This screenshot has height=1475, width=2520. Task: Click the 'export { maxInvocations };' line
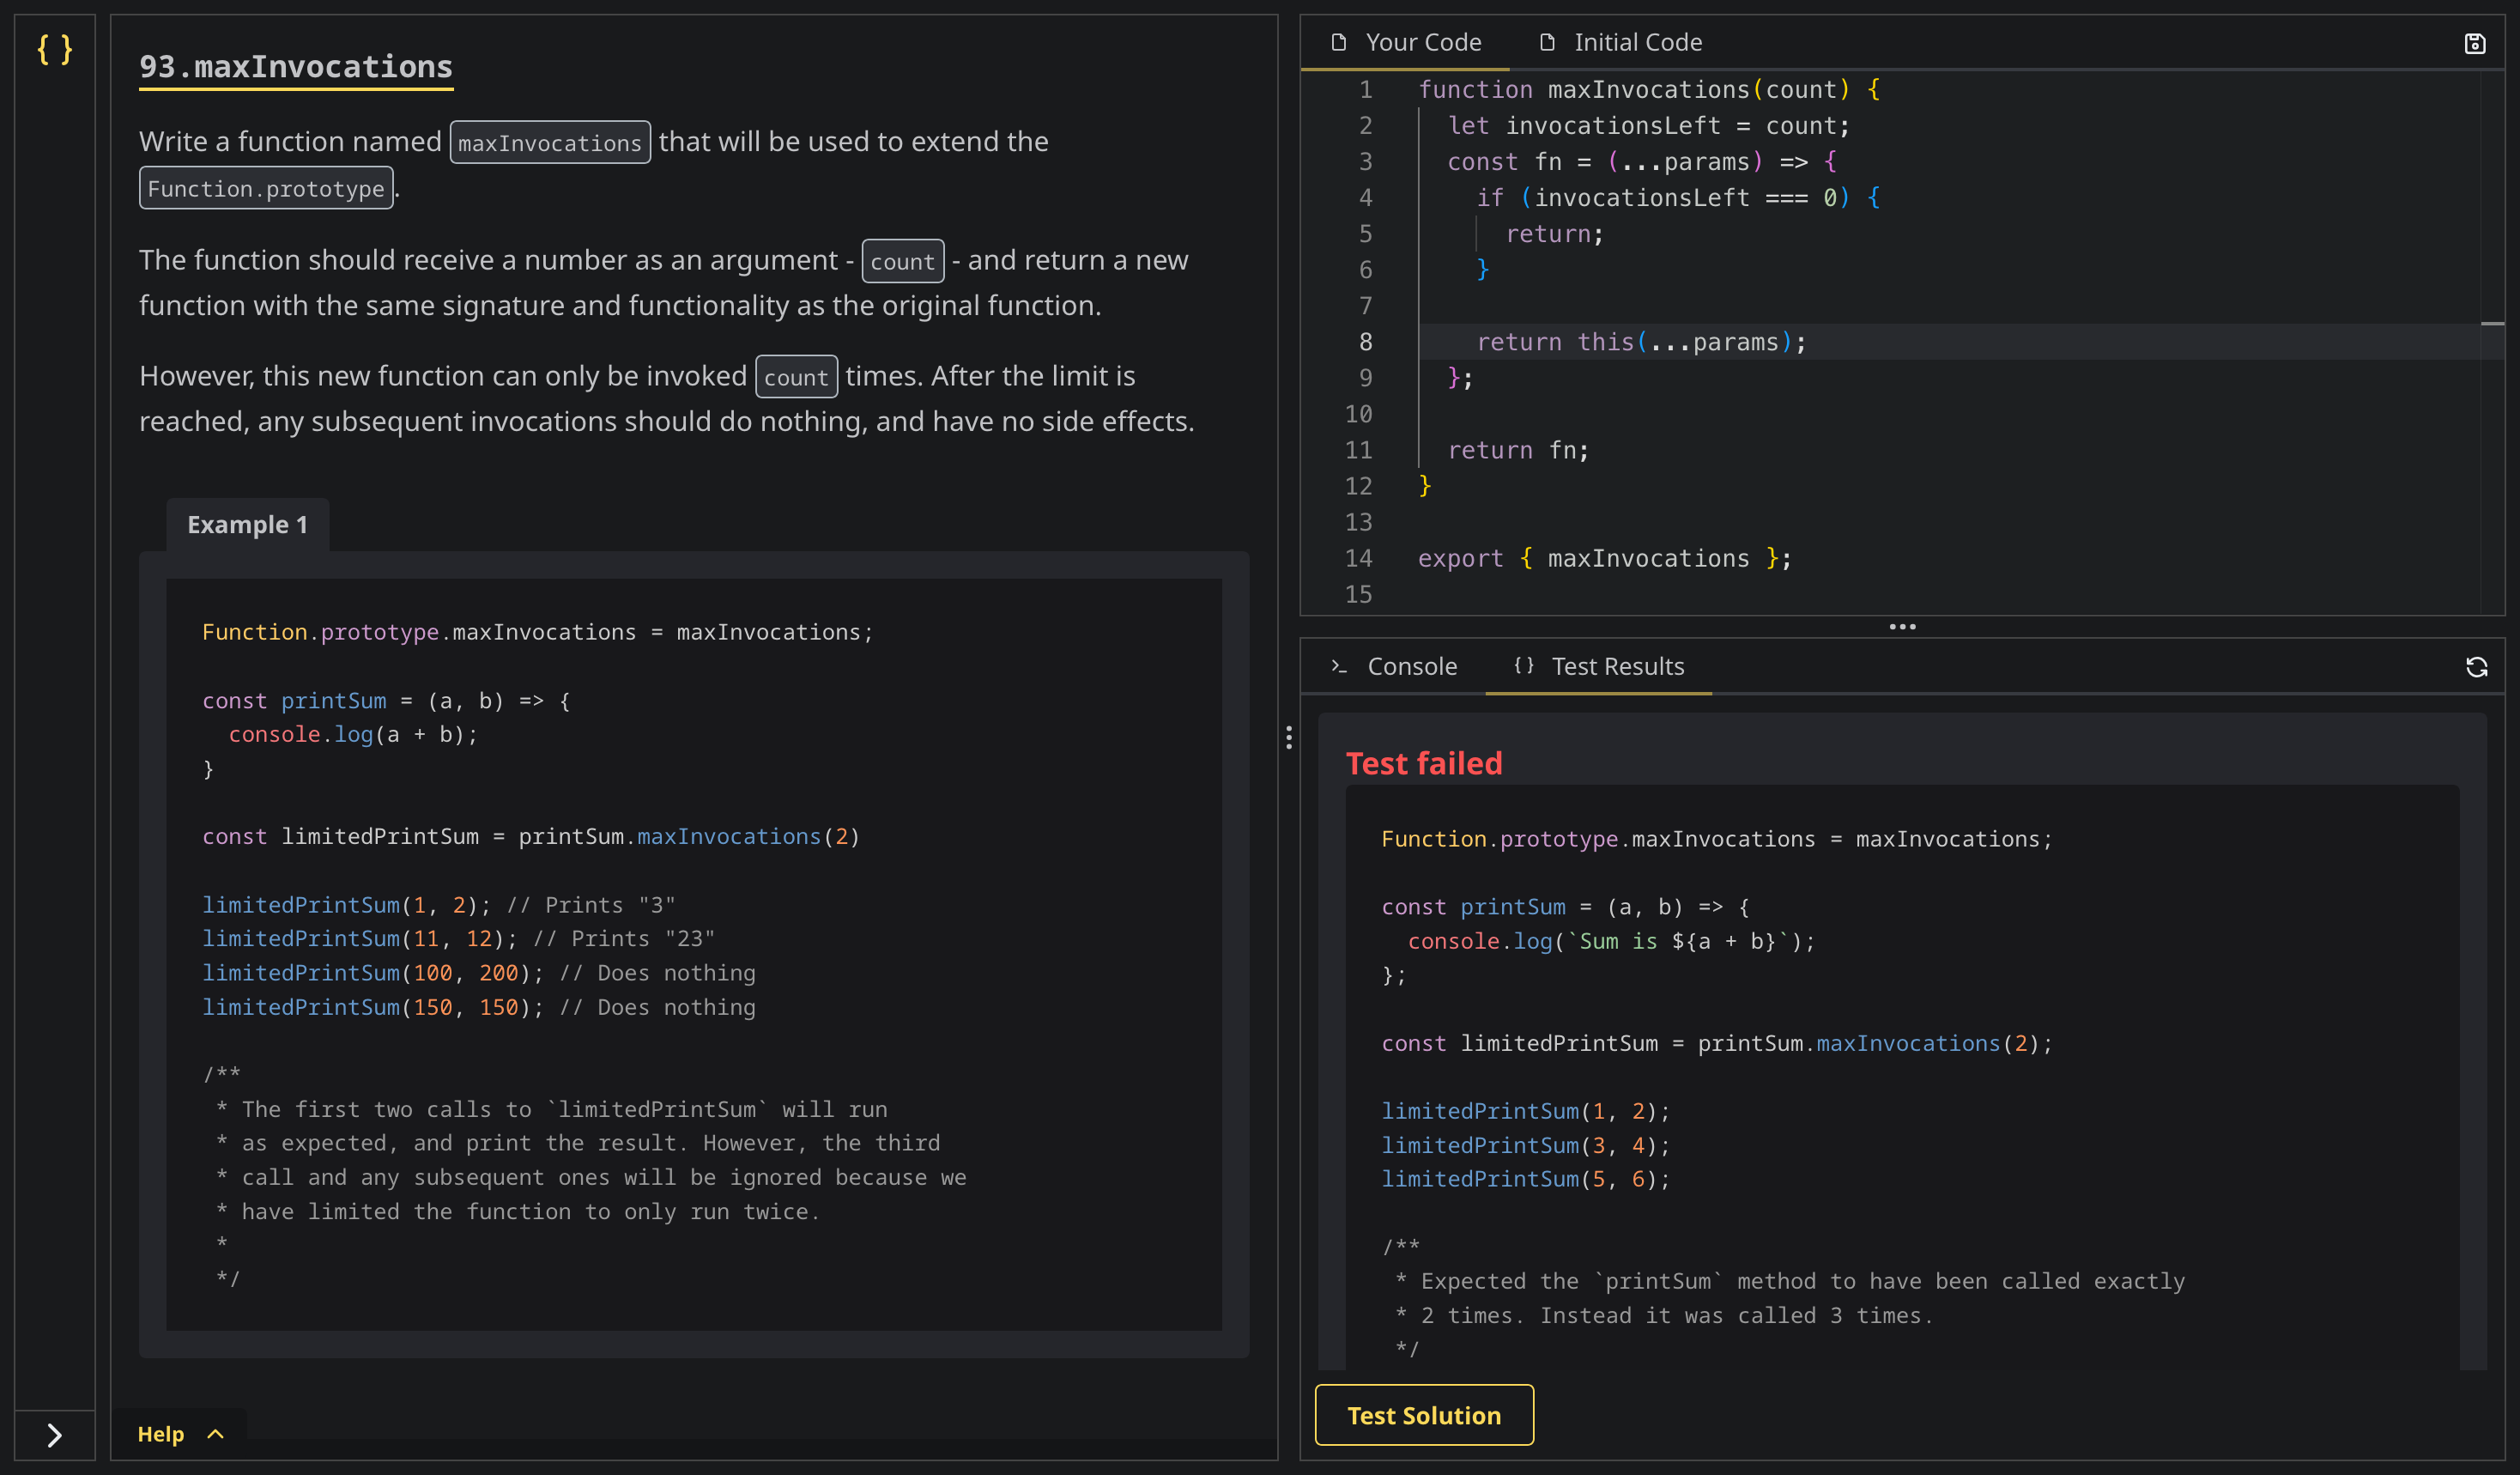(1605, 558)
